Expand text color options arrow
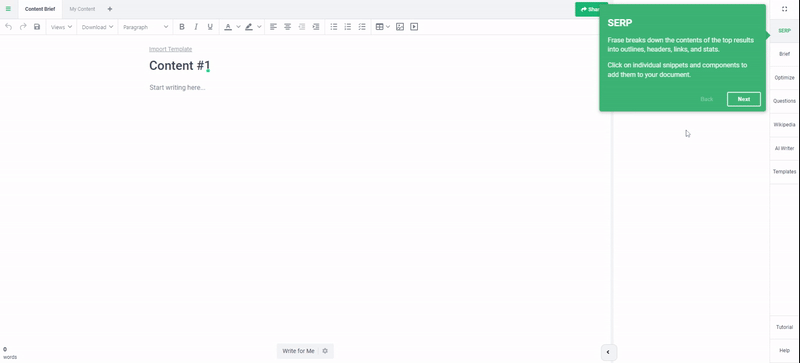The image size is (800, 363). (x=238, y=27)
